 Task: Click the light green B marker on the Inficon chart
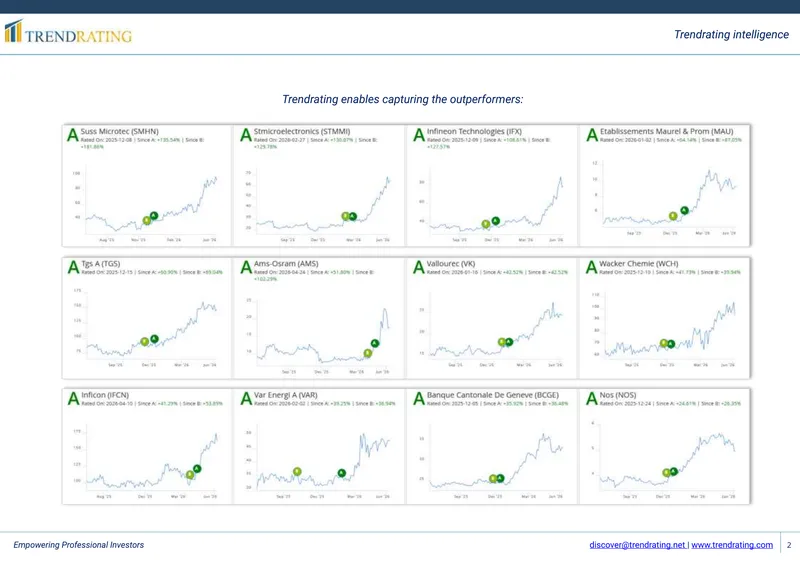[x=190, y=475]
